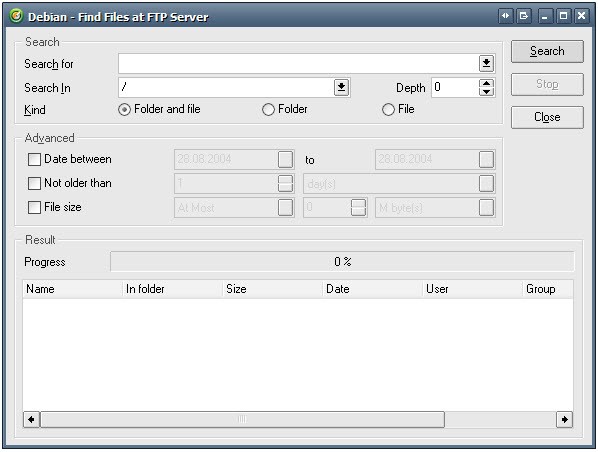The image size is (598, 452).
Task: Maximize the Find Files window
Action: point(563,16)
